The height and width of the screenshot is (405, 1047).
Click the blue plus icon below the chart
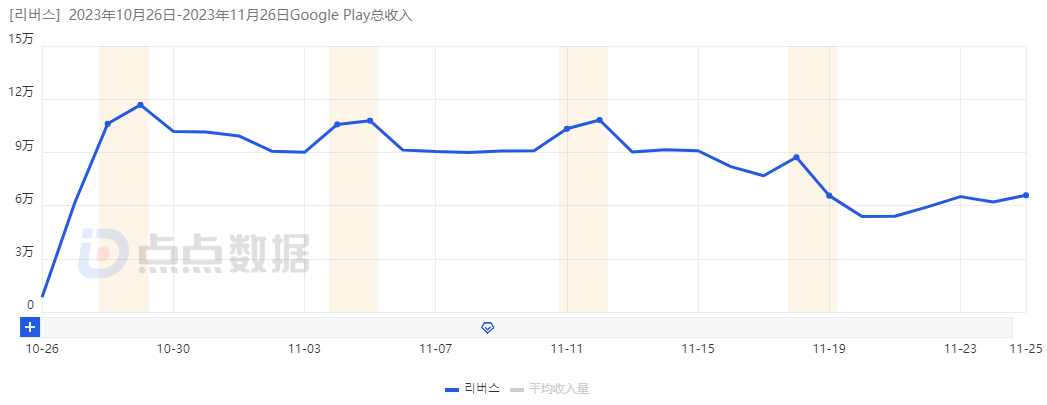[x=30, y=327]
